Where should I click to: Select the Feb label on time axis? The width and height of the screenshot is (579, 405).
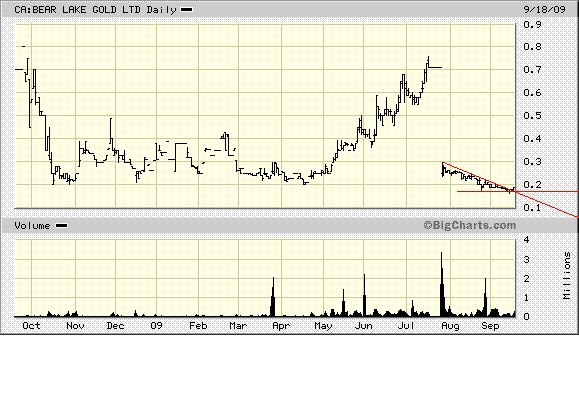[x=198, y=326]
